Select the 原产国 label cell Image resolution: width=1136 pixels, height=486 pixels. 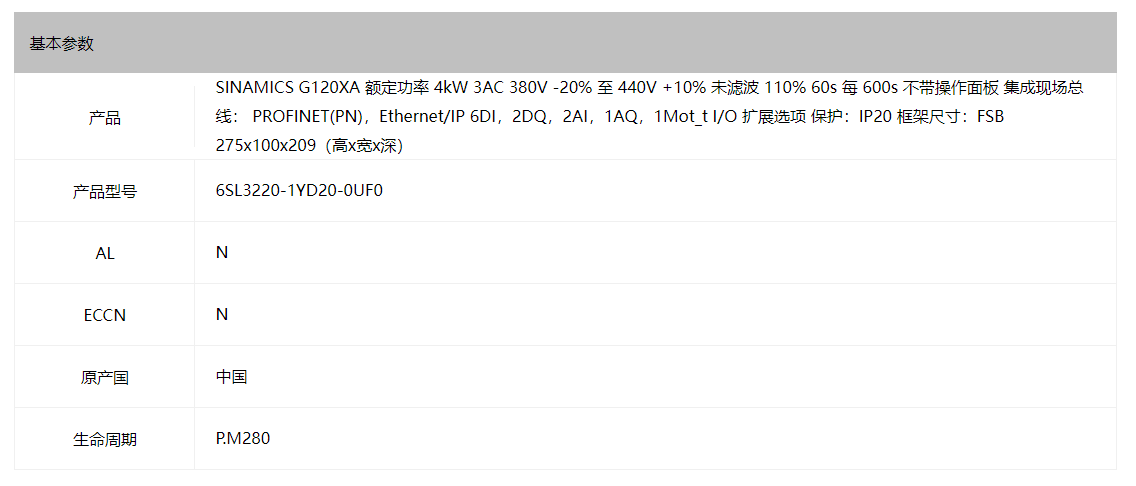click(x=104, y=377)
